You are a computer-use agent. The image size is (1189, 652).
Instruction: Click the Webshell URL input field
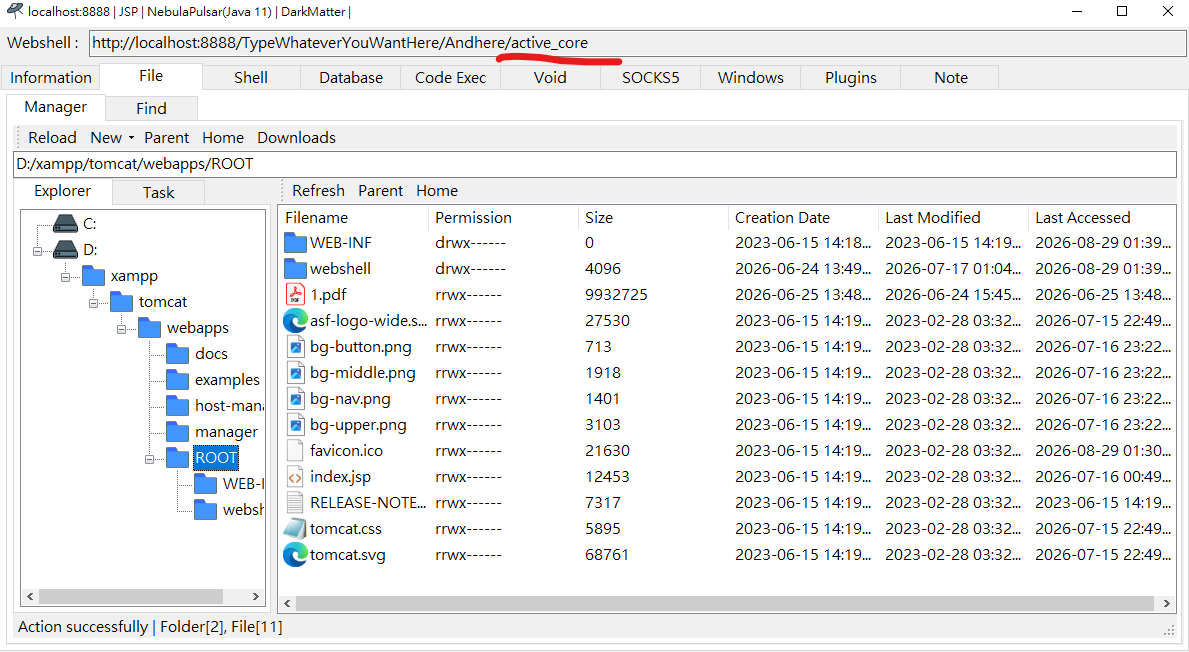638,43
